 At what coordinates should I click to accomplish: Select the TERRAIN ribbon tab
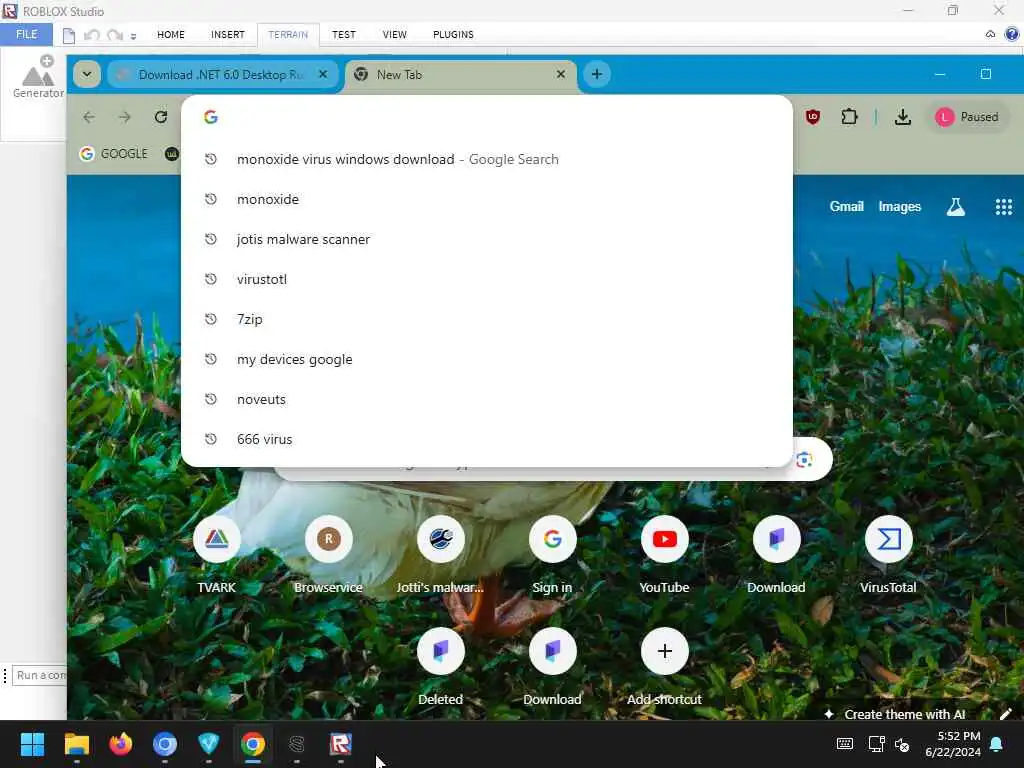pyautogui.click(x=288, y=35)
